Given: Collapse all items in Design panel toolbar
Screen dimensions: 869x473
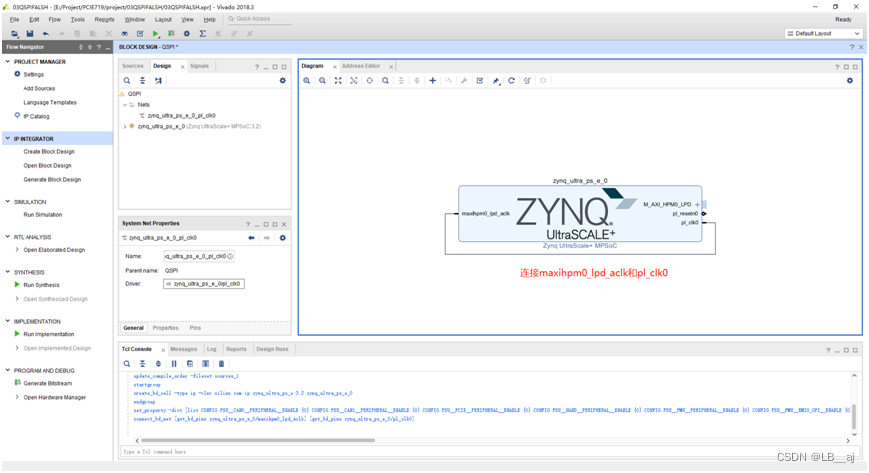Looking at the screenshot, I should tap(142, 80).
